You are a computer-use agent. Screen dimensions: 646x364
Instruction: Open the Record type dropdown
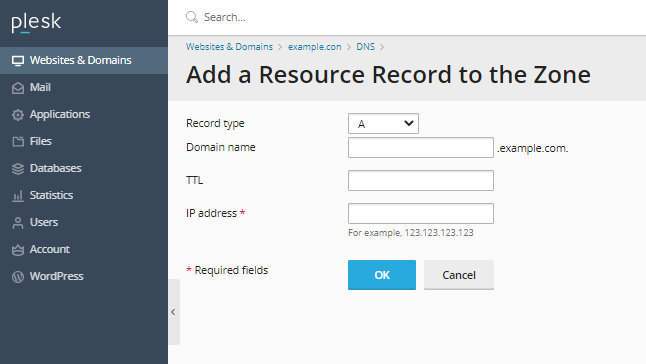[383, 124]
